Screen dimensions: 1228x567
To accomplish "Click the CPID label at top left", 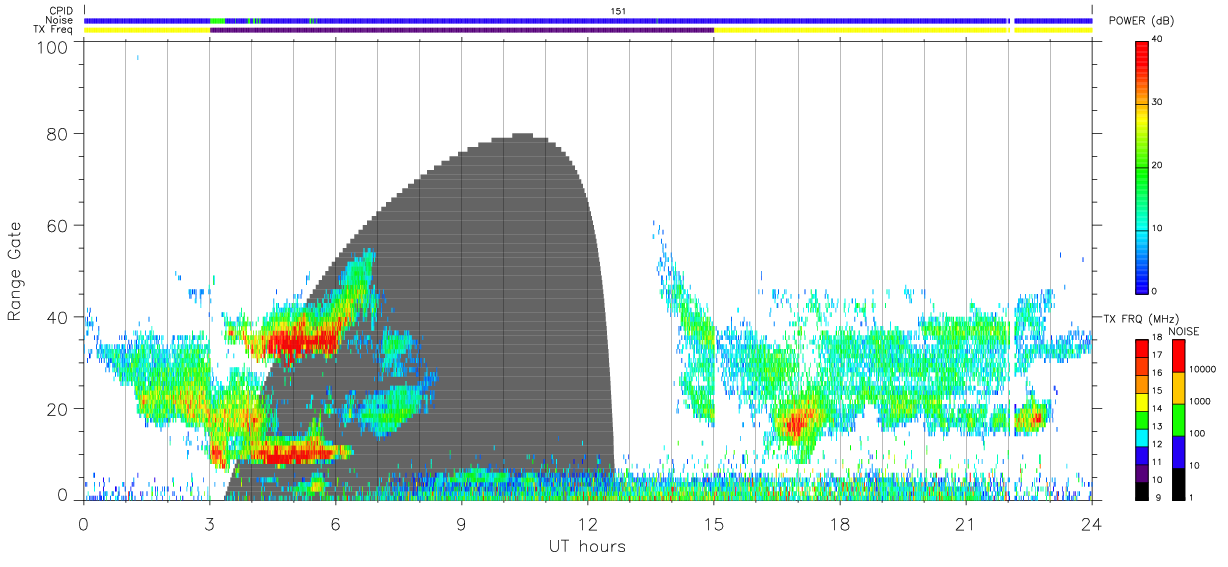I will click(62, 11).
